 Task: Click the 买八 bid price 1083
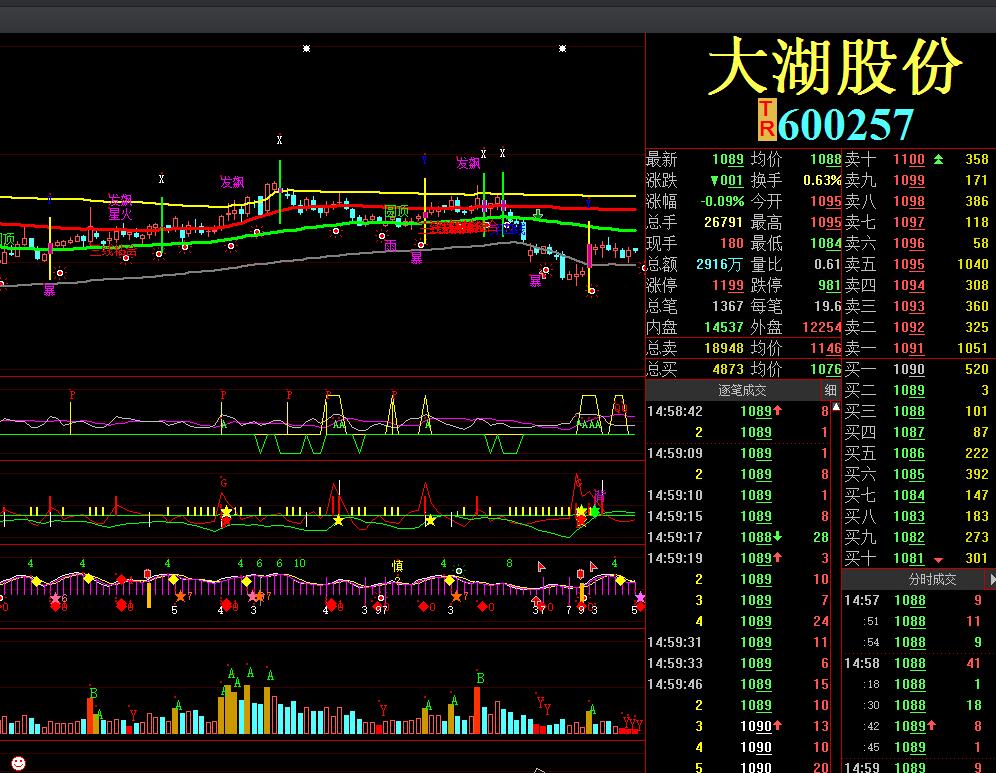[909, 516]
